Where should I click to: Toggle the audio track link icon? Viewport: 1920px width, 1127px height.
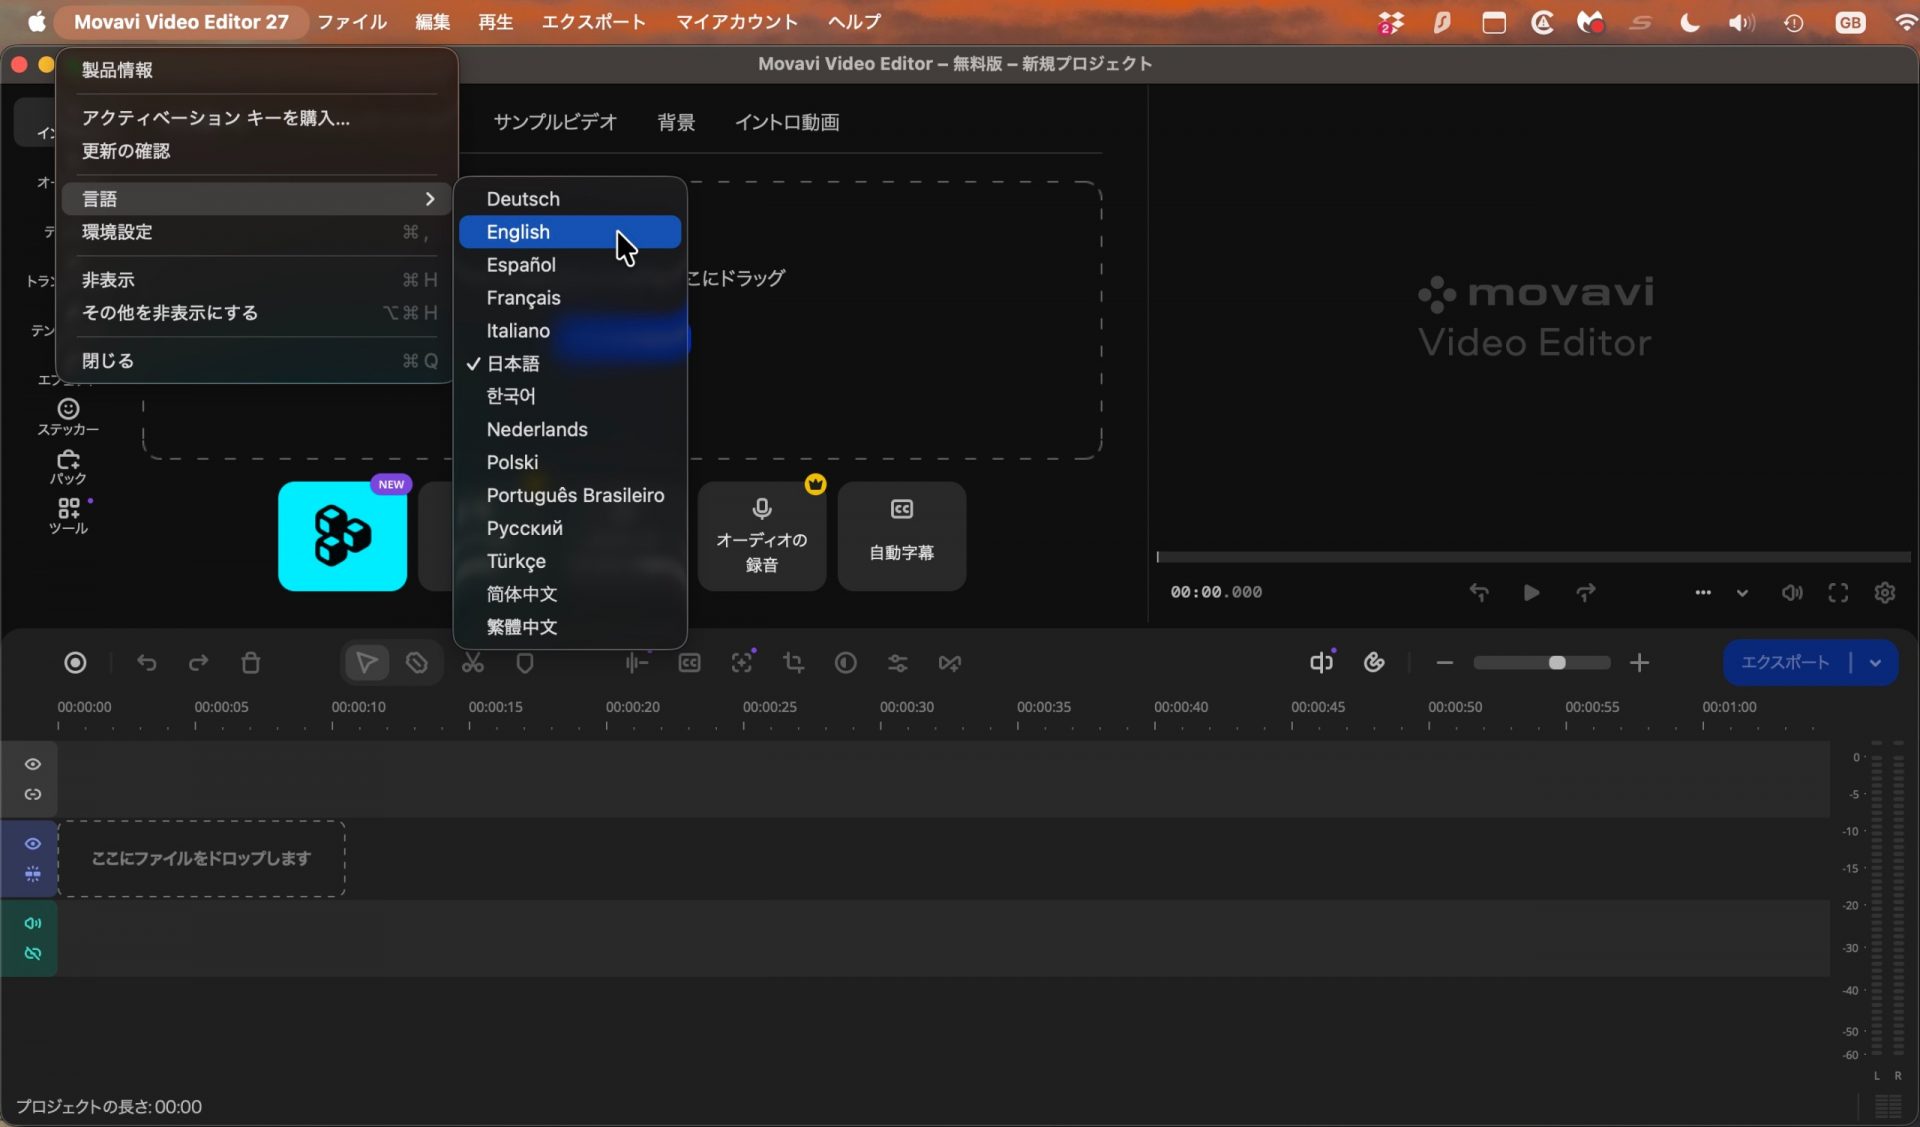(x=33, y=953)
